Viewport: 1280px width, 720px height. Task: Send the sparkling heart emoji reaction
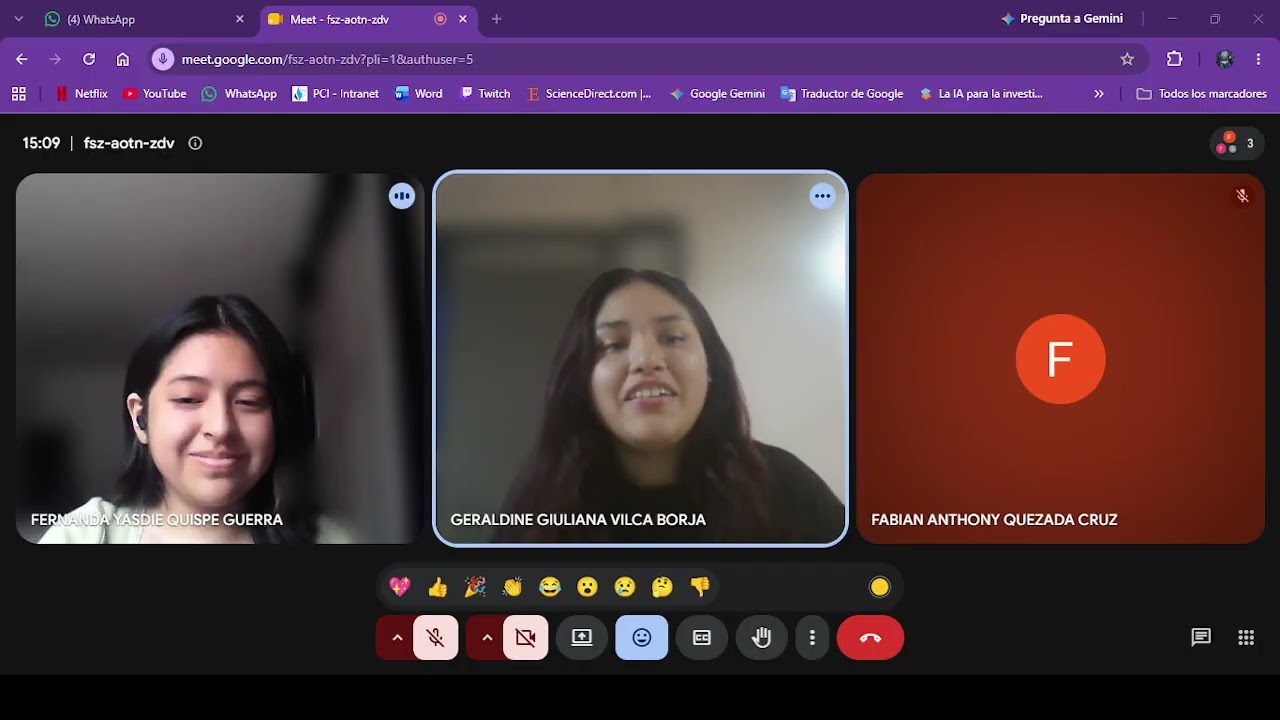coord(400,587)
